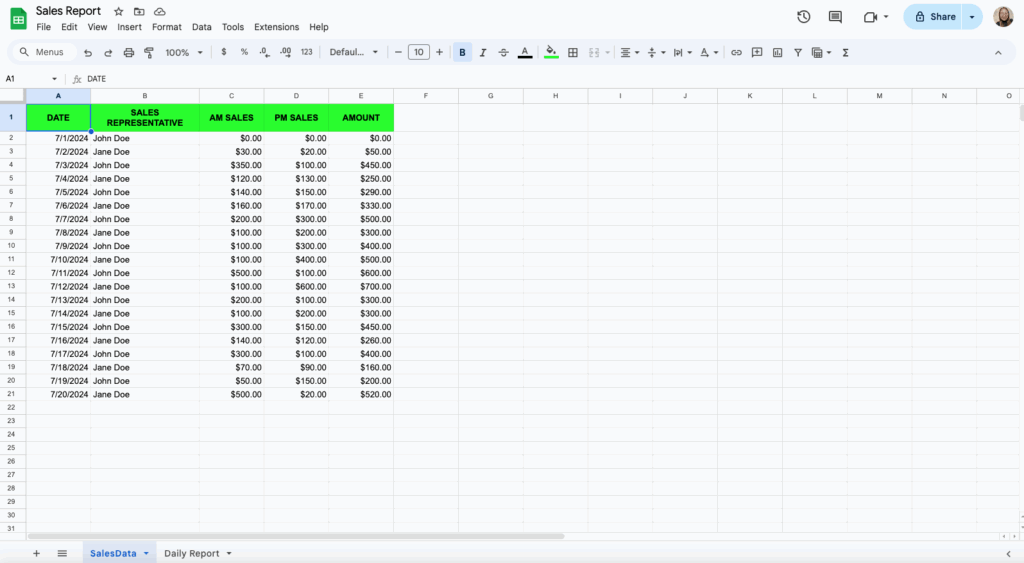Open zoom level 100% dropdown
This screenshot has height=563, width=1024.
point(184,52)
